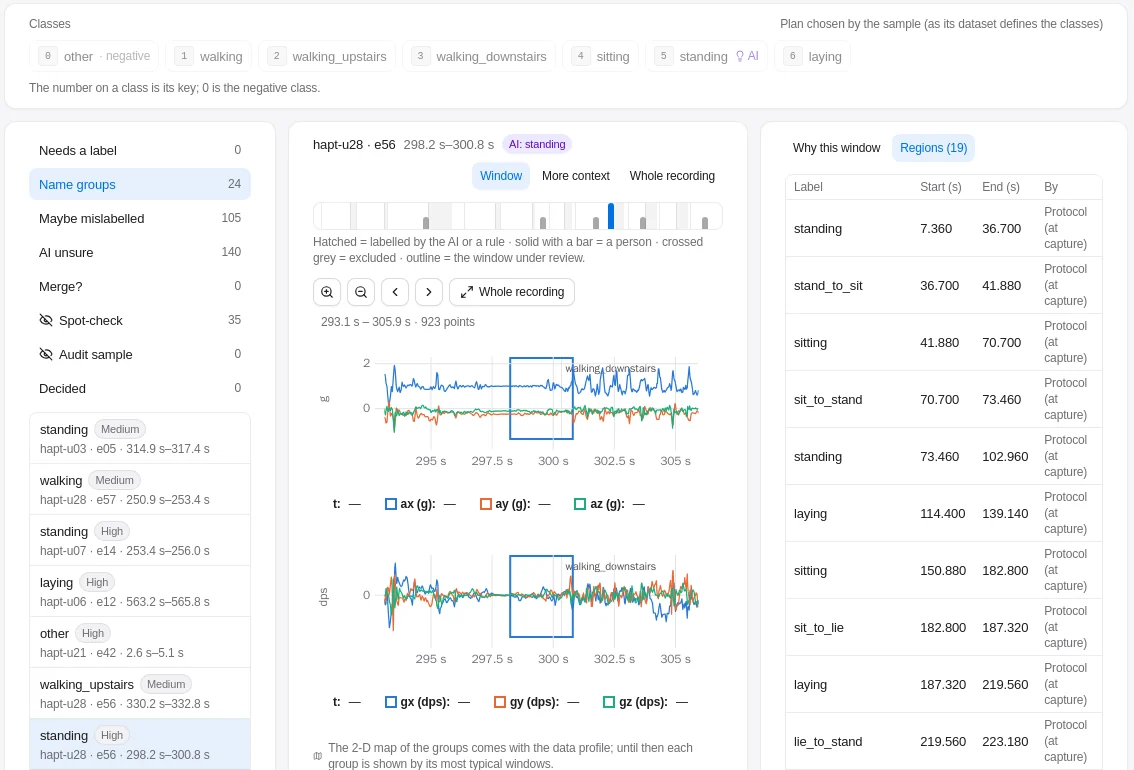Toggle the gy (dps) legend swatch
Image resolution: width=1134 pixels, height=770 pixels.
tap(500, 702)
